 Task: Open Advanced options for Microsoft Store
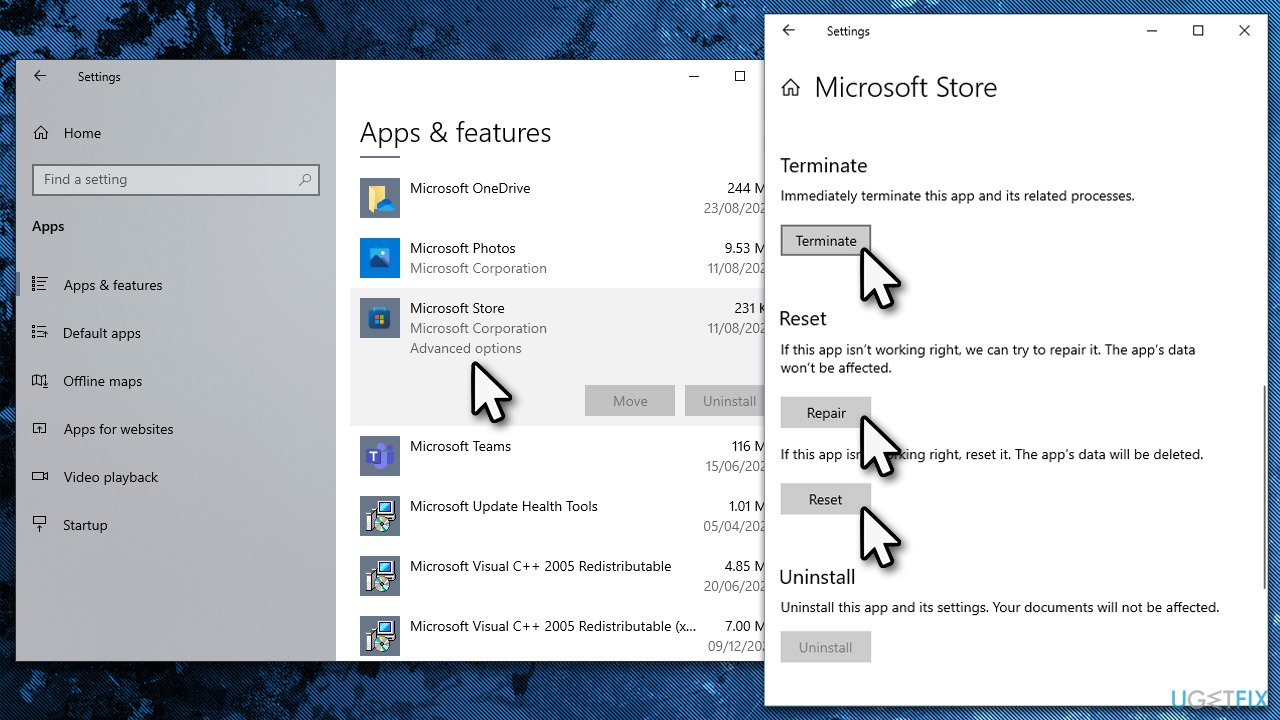pos(465,348)
